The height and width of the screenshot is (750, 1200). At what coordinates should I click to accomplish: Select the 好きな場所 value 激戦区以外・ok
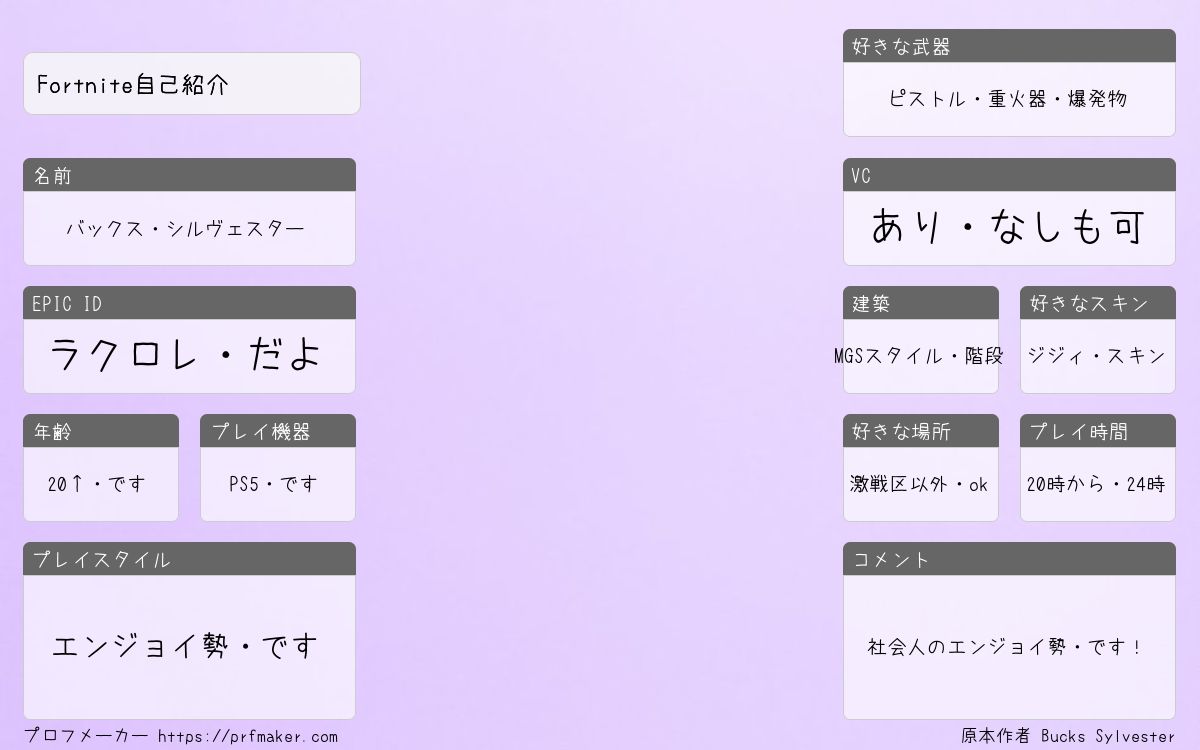click(x=919, y=484)
